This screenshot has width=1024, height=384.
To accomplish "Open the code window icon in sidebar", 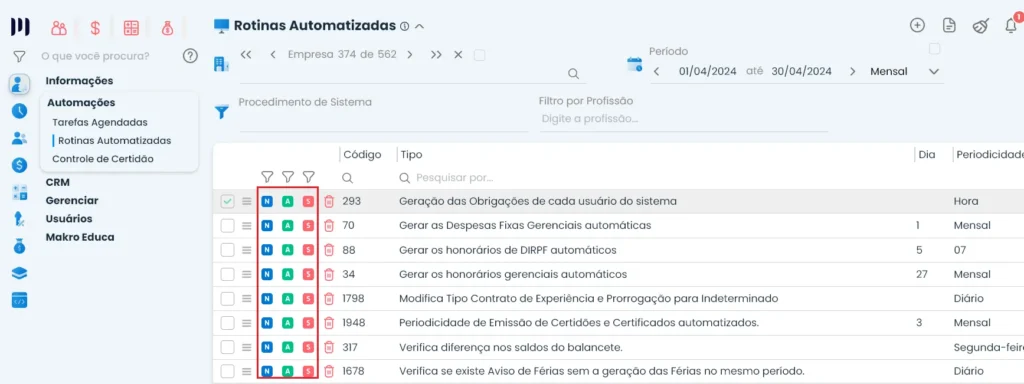I will click(20, 300).
